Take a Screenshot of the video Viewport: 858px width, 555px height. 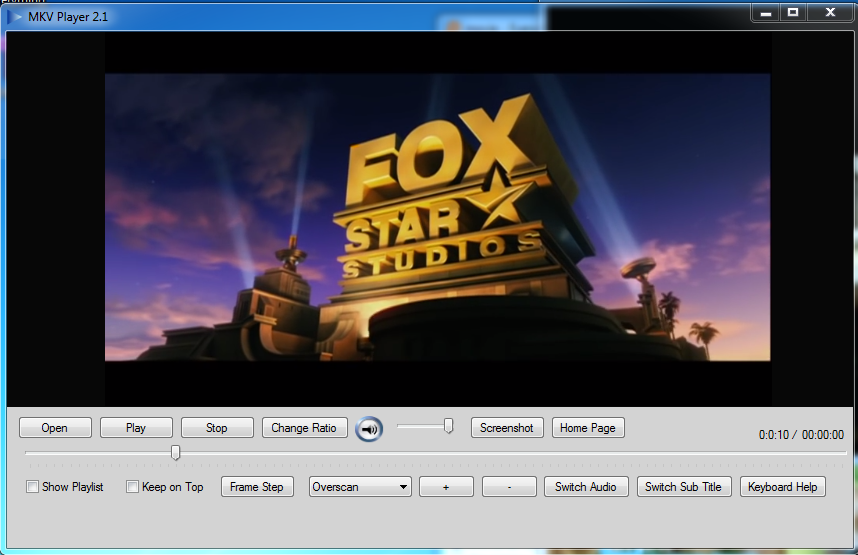tap(507, 427)
